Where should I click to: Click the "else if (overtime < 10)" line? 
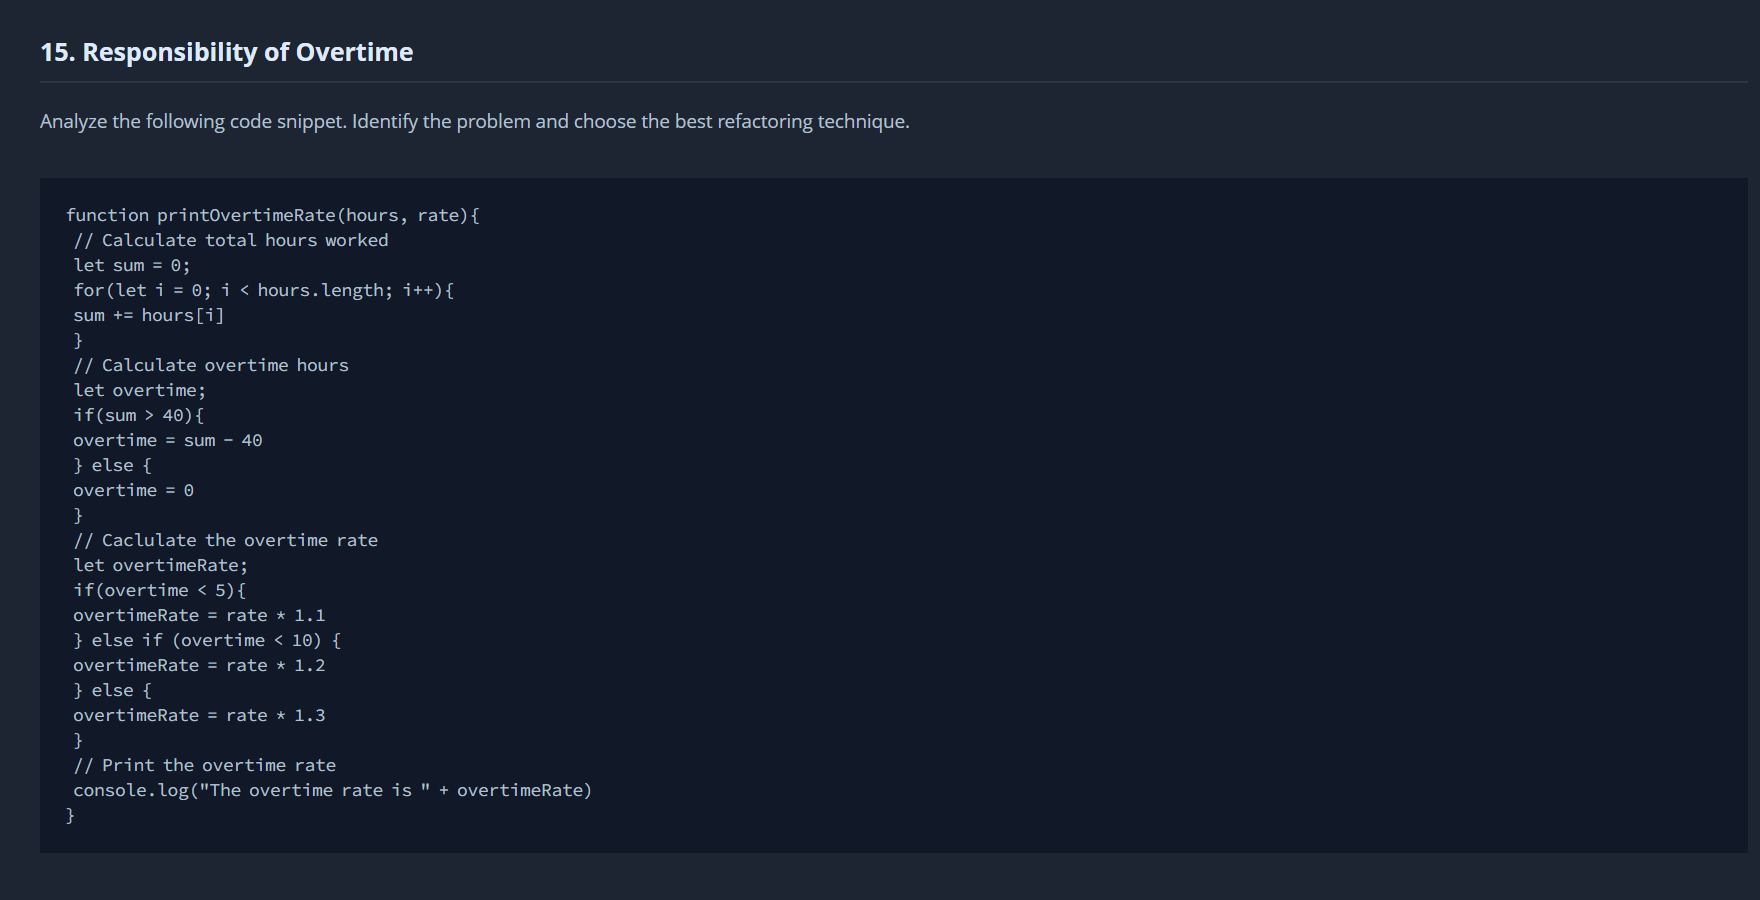pos(207,640)
